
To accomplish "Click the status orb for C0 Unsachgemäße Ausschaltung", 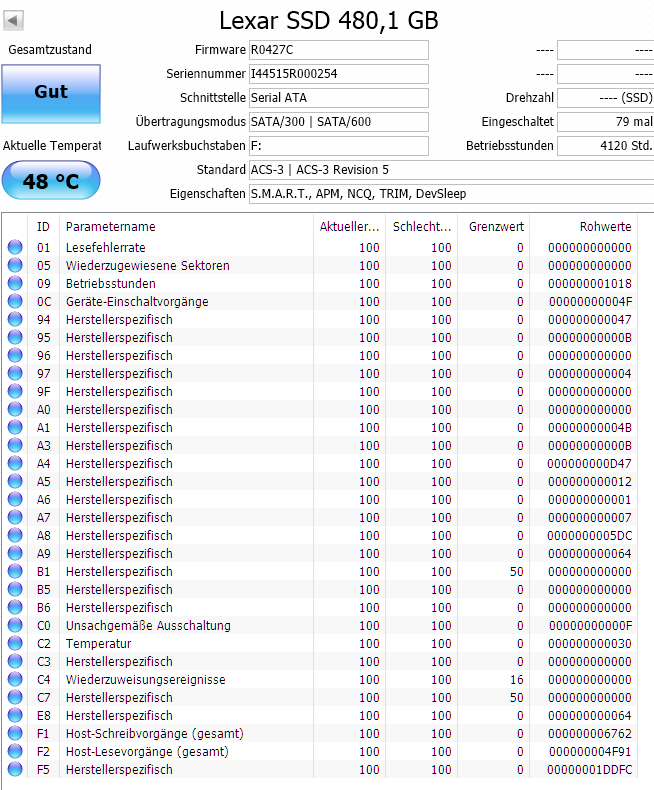I will click(x=15, y=625).
